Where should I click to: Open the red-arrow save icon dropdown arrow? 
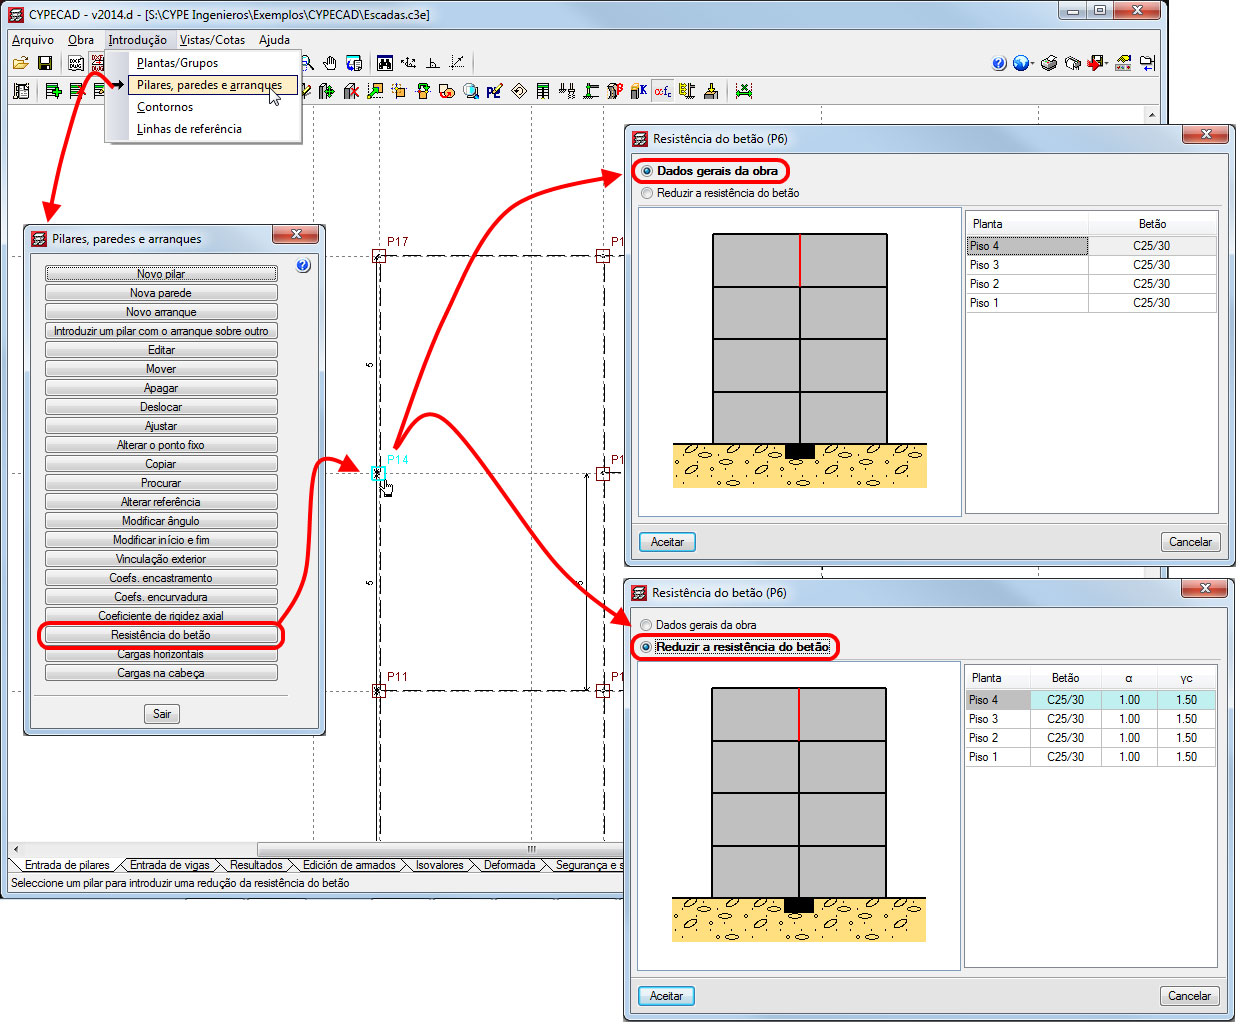pyautogui.click(x=1108, y=64)
